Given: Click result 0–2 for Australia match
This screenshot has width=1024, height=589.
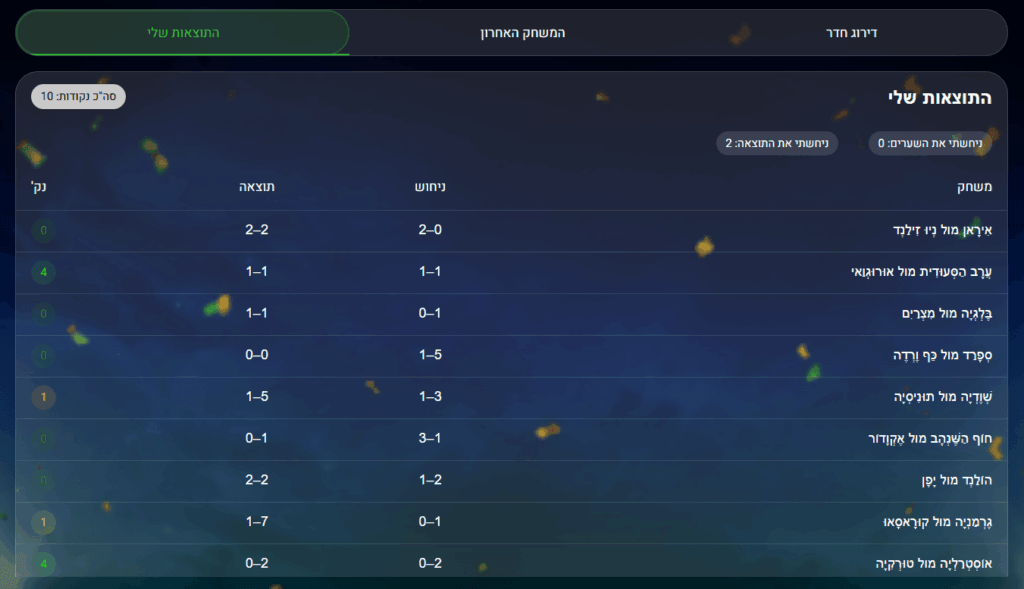Looking at the screenshot, I should tap(257, 564).
